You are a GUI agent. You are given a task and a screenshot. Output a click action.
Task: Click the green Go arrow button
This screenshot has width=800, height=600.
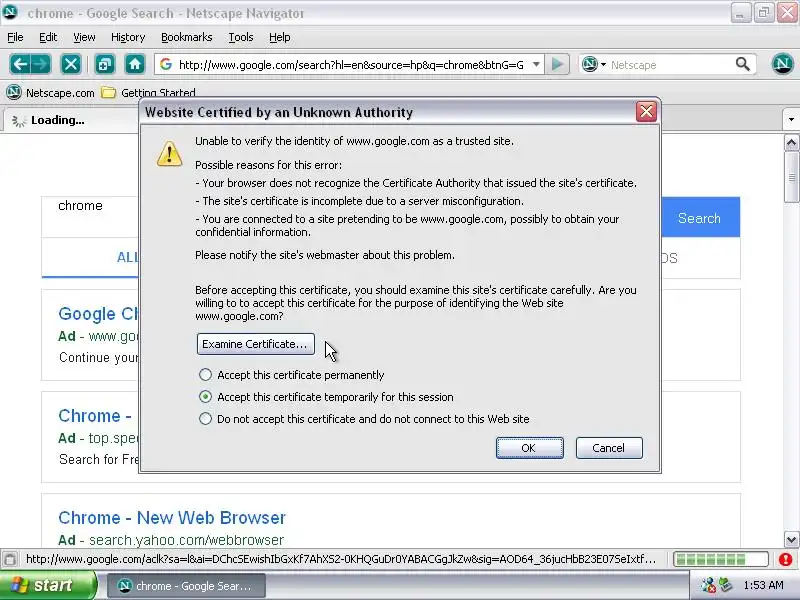coord(557,64)
